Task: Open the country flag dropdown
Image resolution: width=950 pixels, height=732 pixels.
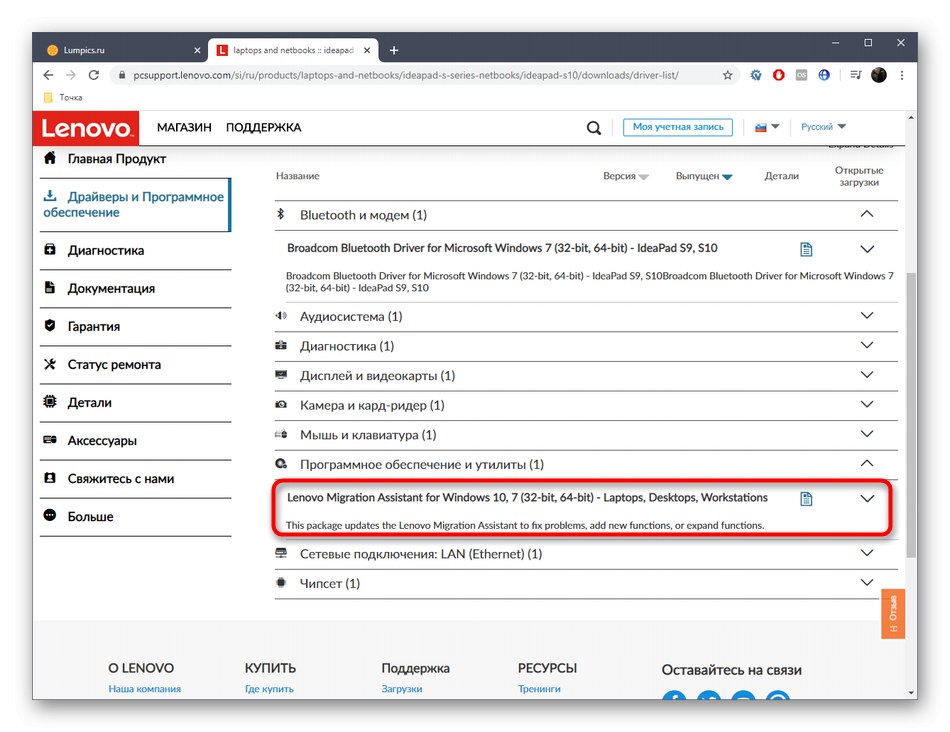Action: [767, 127]
